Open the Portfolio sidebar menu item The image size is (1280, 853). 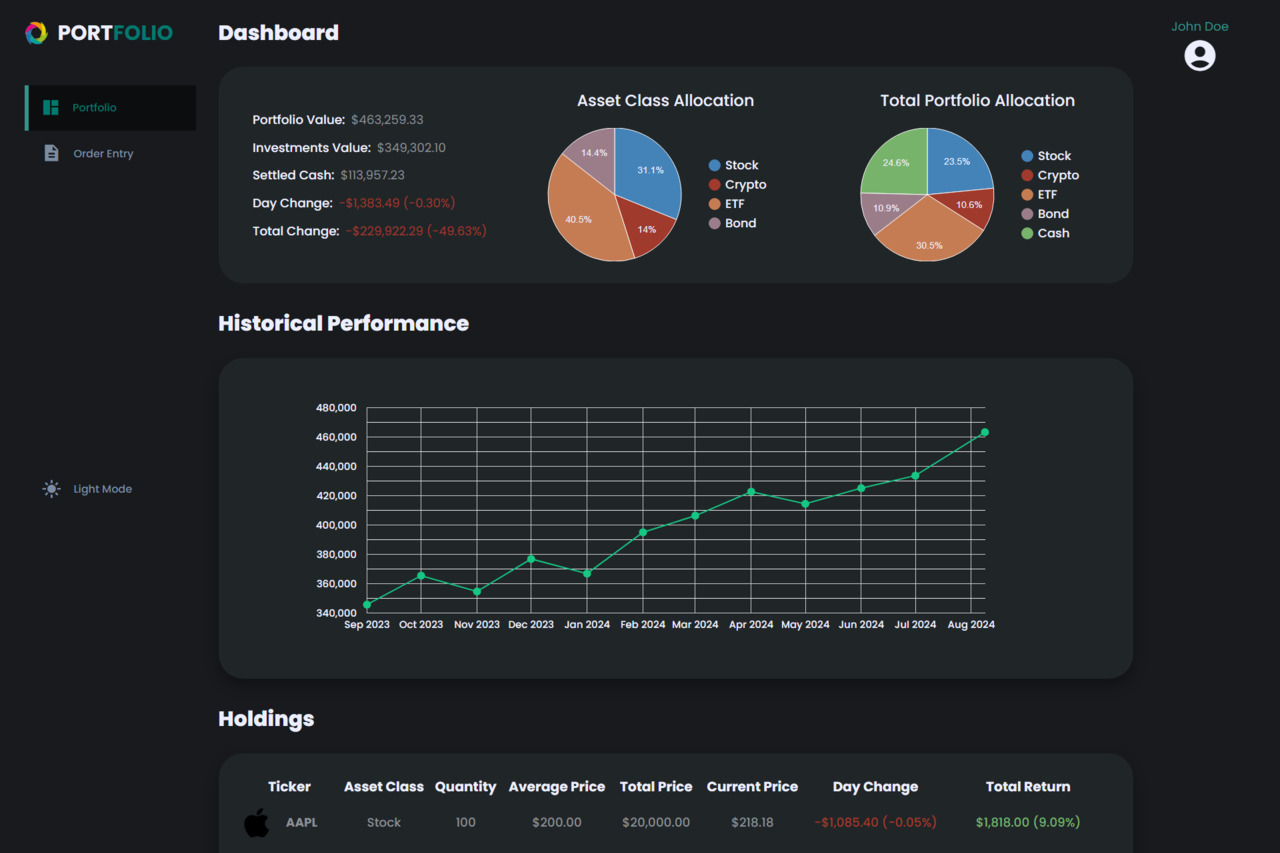111,107
